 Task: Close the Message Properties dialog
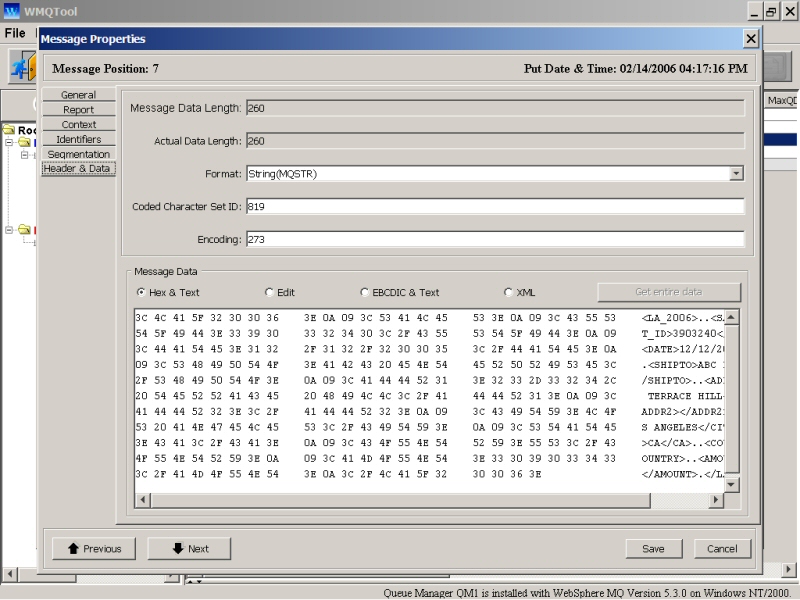pos(751,39)
